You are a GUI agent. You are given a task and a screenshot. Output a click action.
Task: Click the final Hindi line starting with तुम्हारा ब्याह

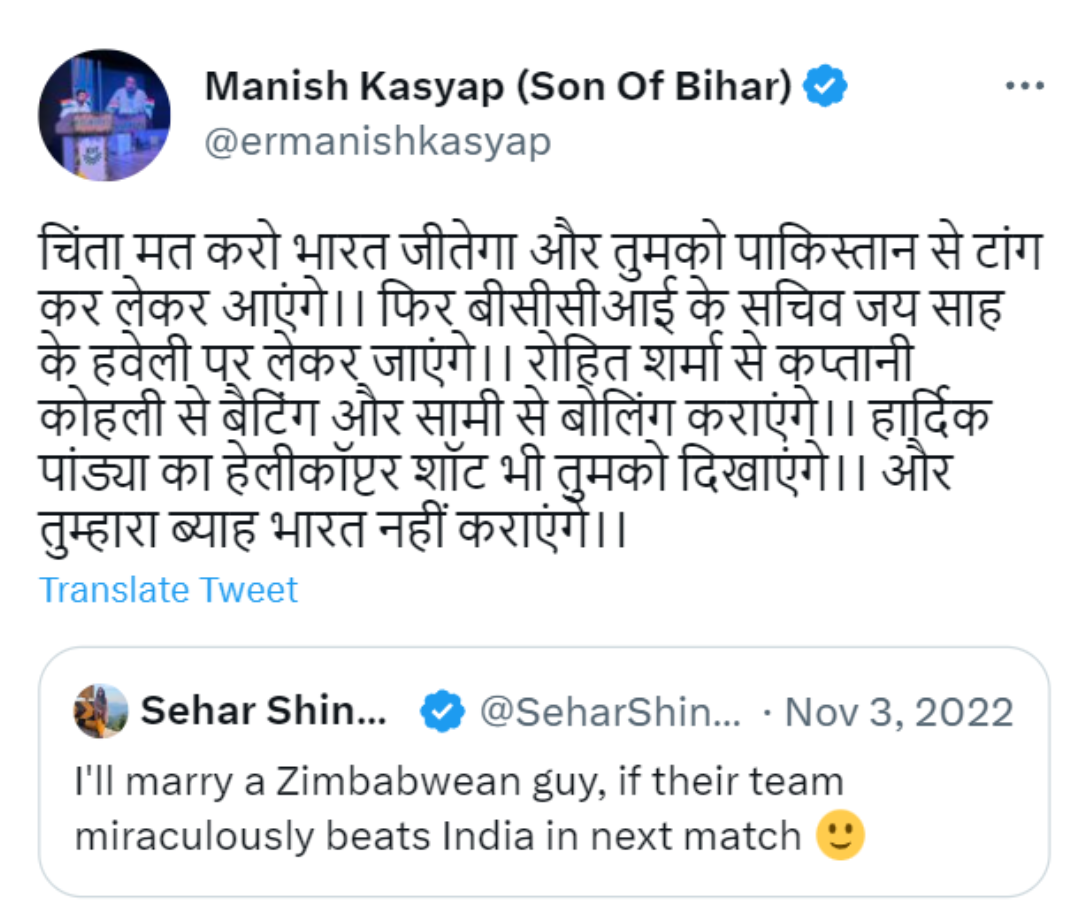tap(334, 530)
